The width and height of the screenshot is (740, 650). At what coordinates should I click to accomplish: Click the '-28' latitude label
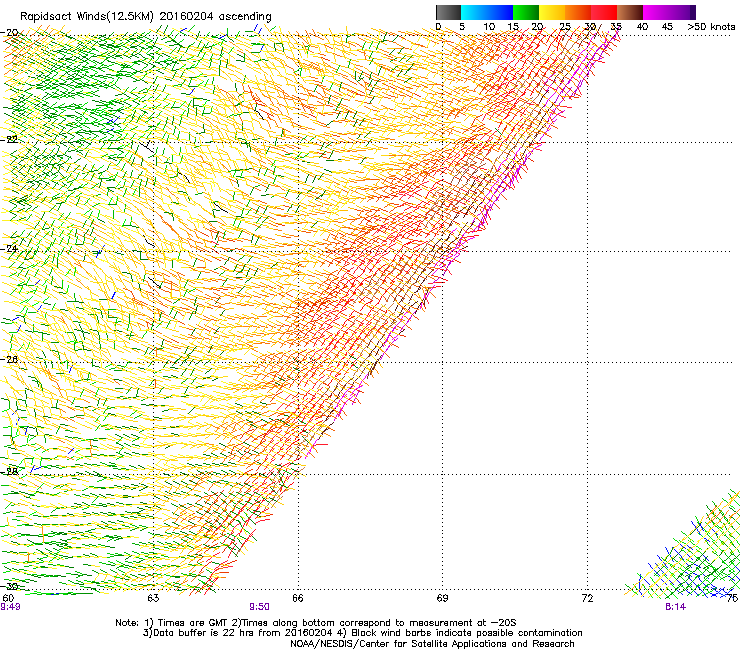point(10,471)
